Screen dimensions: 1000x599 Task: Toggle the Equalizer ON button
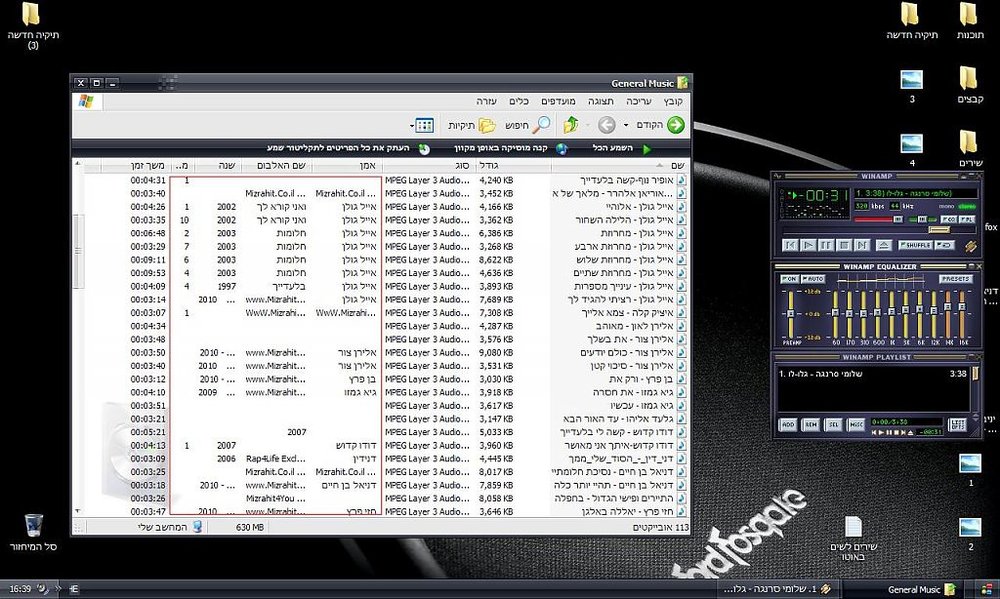(x=790, y=279)
